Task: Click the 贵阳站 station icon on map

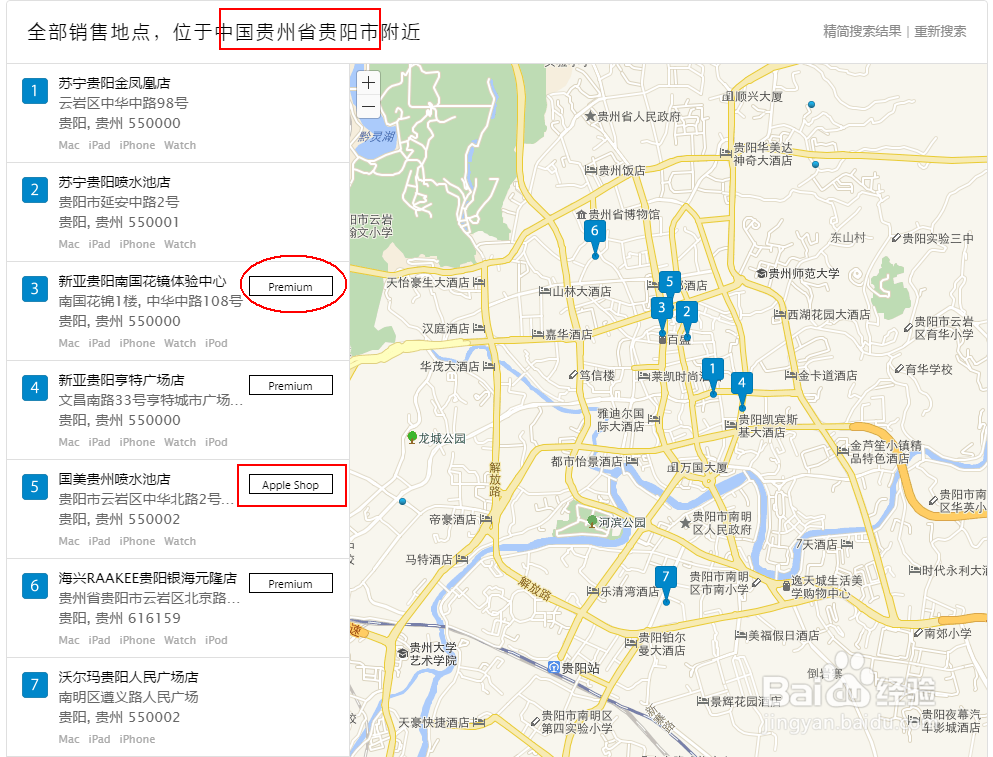Action: (x=553, y=668)
